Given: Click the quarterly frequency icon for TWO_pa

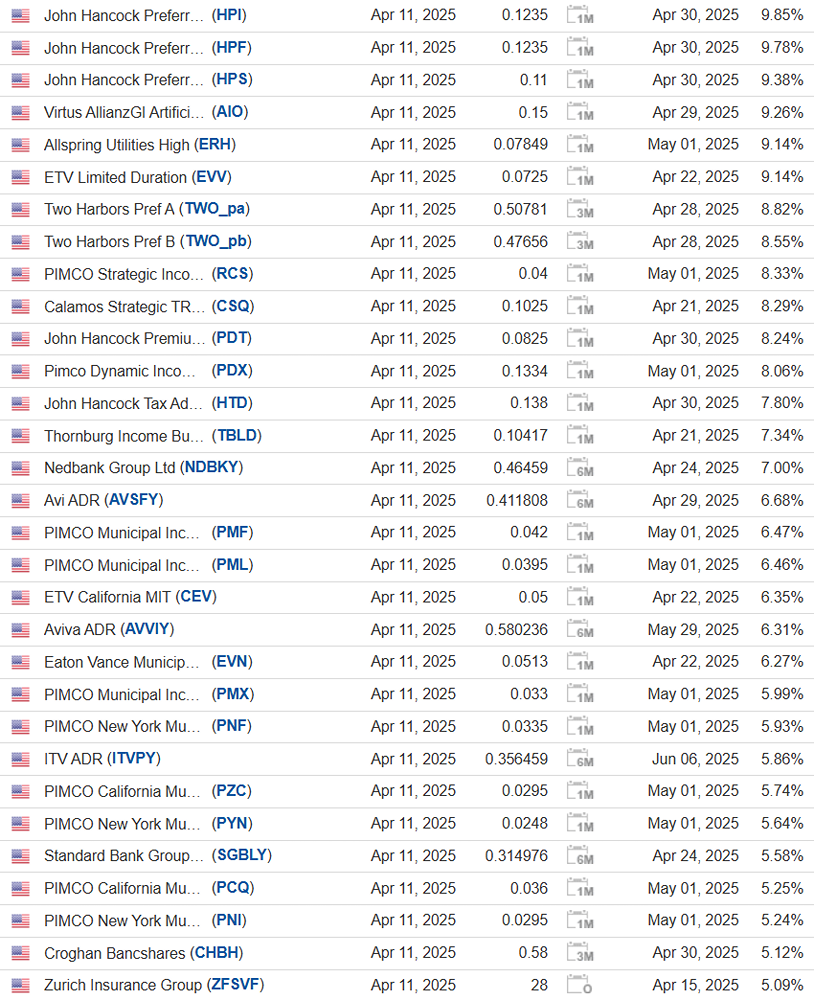Looking at the screenshot, I should [580, 210].
